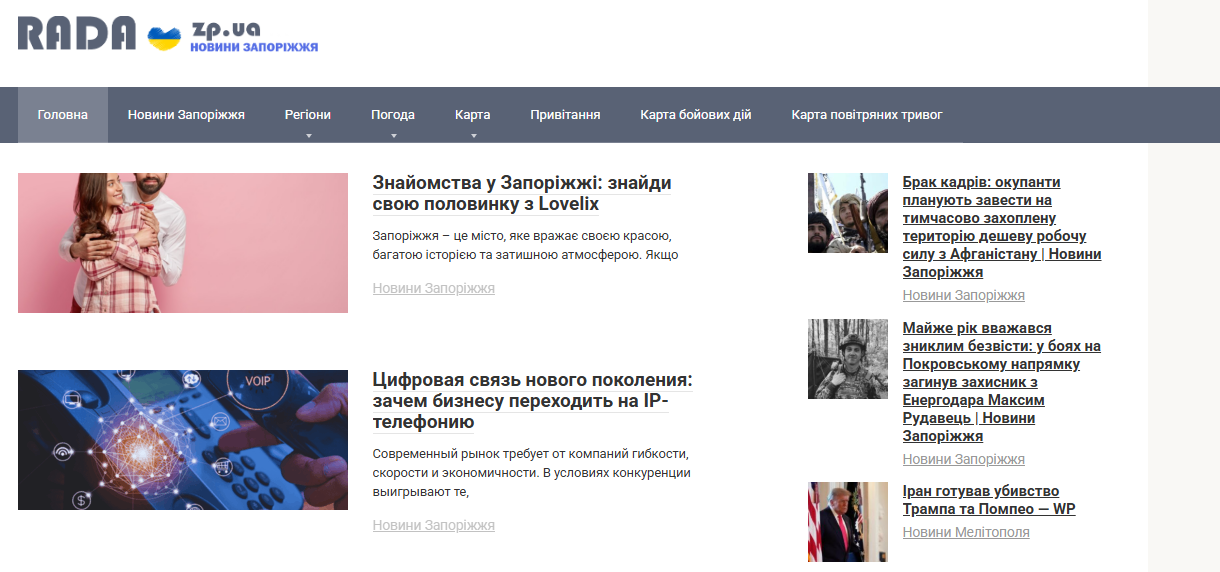The image size is (1220, 572).
Task: Open the Привітання menu item
Action: pos(566,115)
